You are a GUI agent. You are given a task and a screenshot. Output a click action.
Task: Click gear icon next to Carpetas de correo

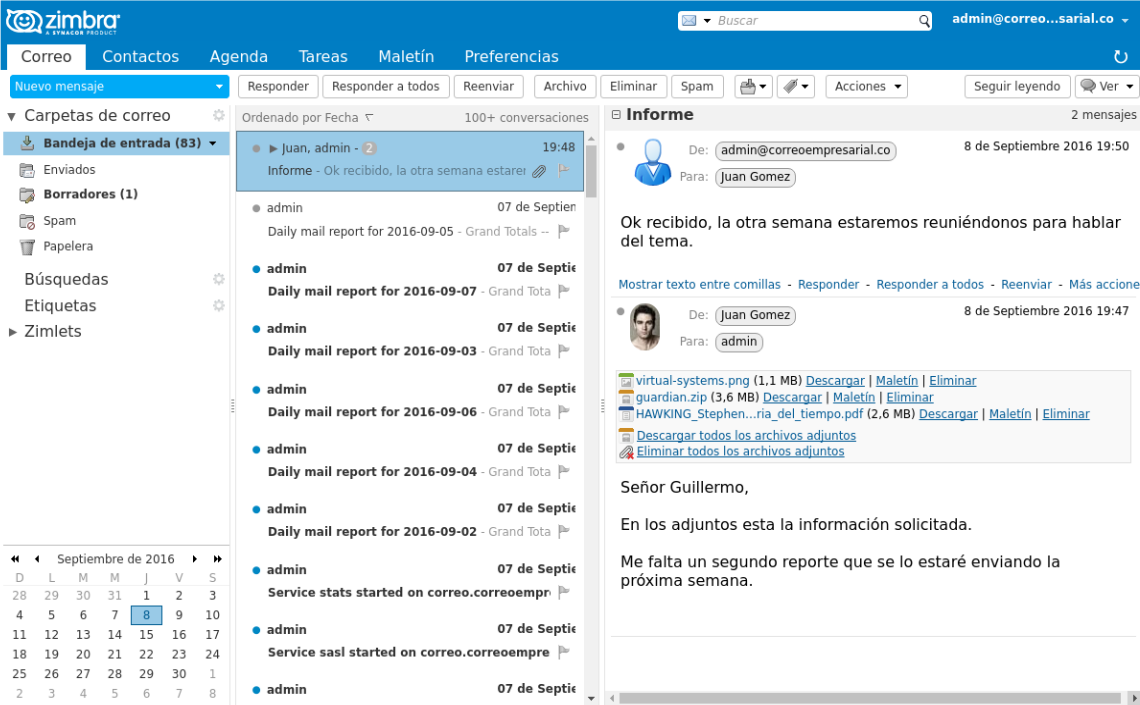(x=219, y=116)
